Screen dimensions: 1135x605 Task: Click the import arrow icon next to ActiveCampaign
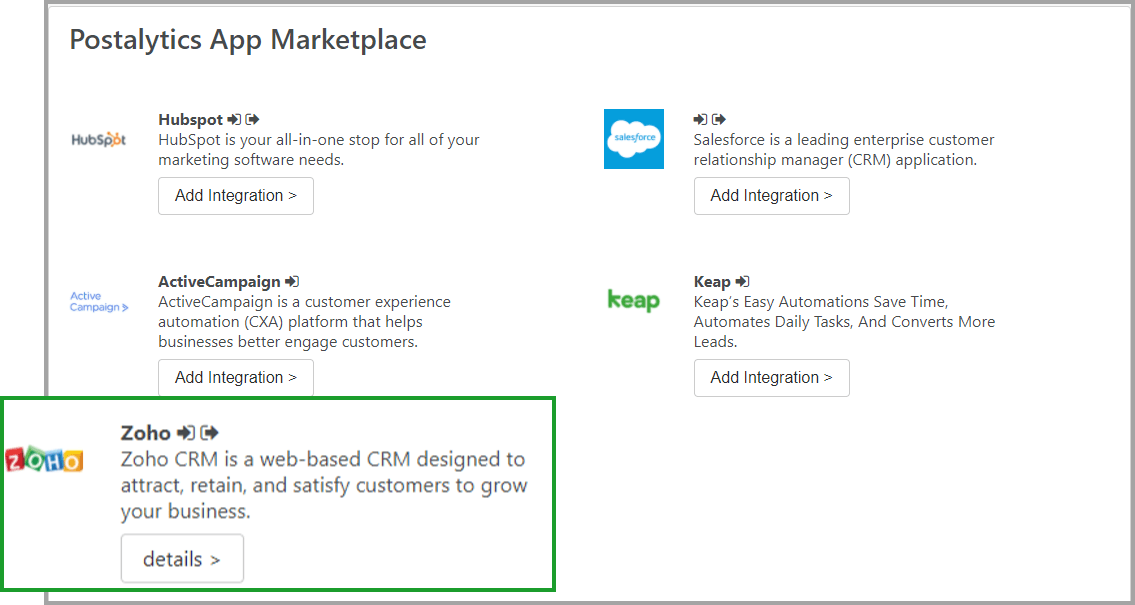tap(290, 279)
